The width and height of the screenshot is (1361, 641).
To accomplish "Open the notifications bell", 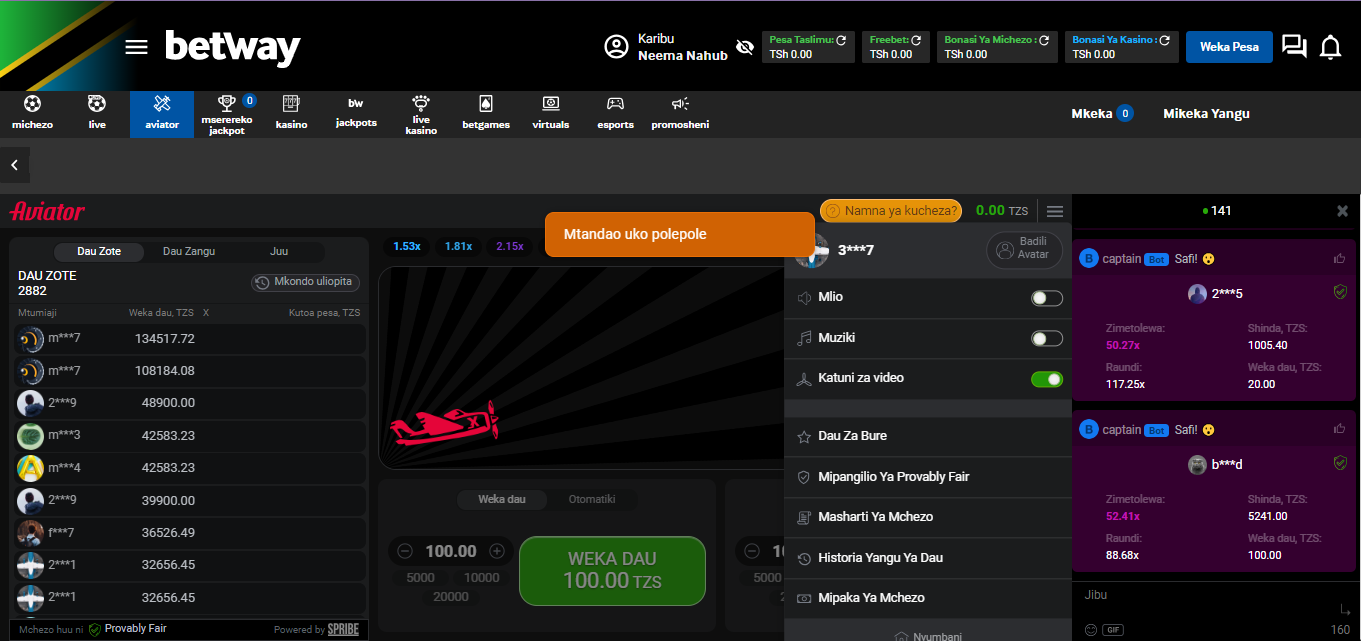I will (1330, 47).
